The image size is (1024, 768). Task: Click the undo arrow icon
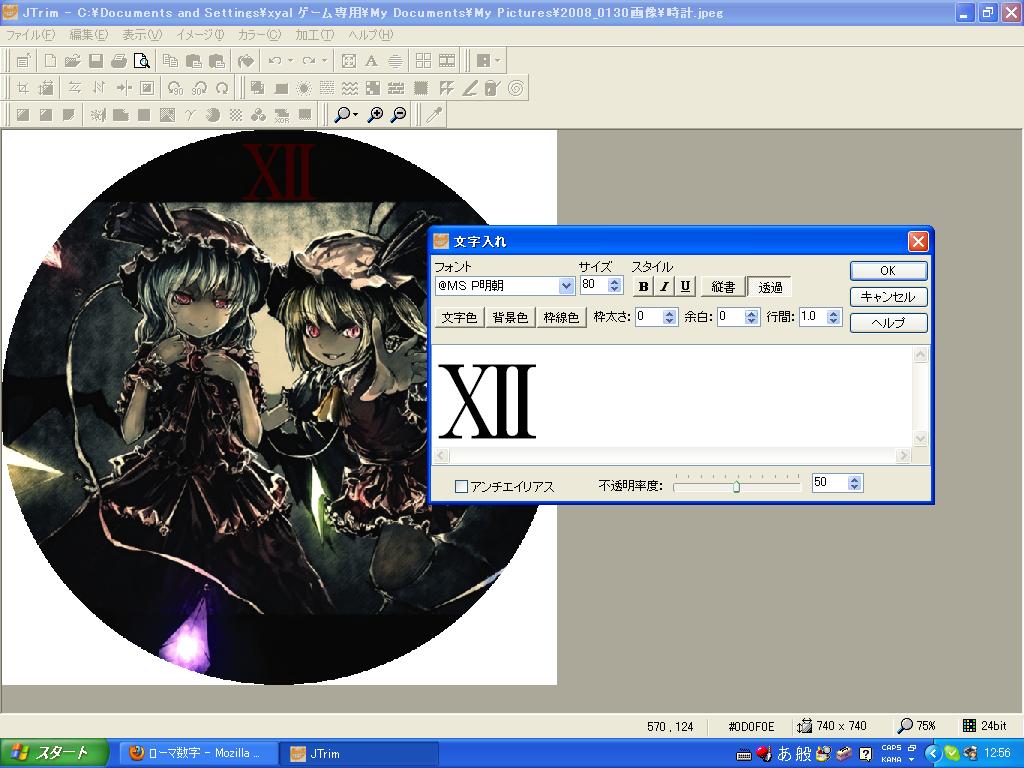click(x=274, y=61)
